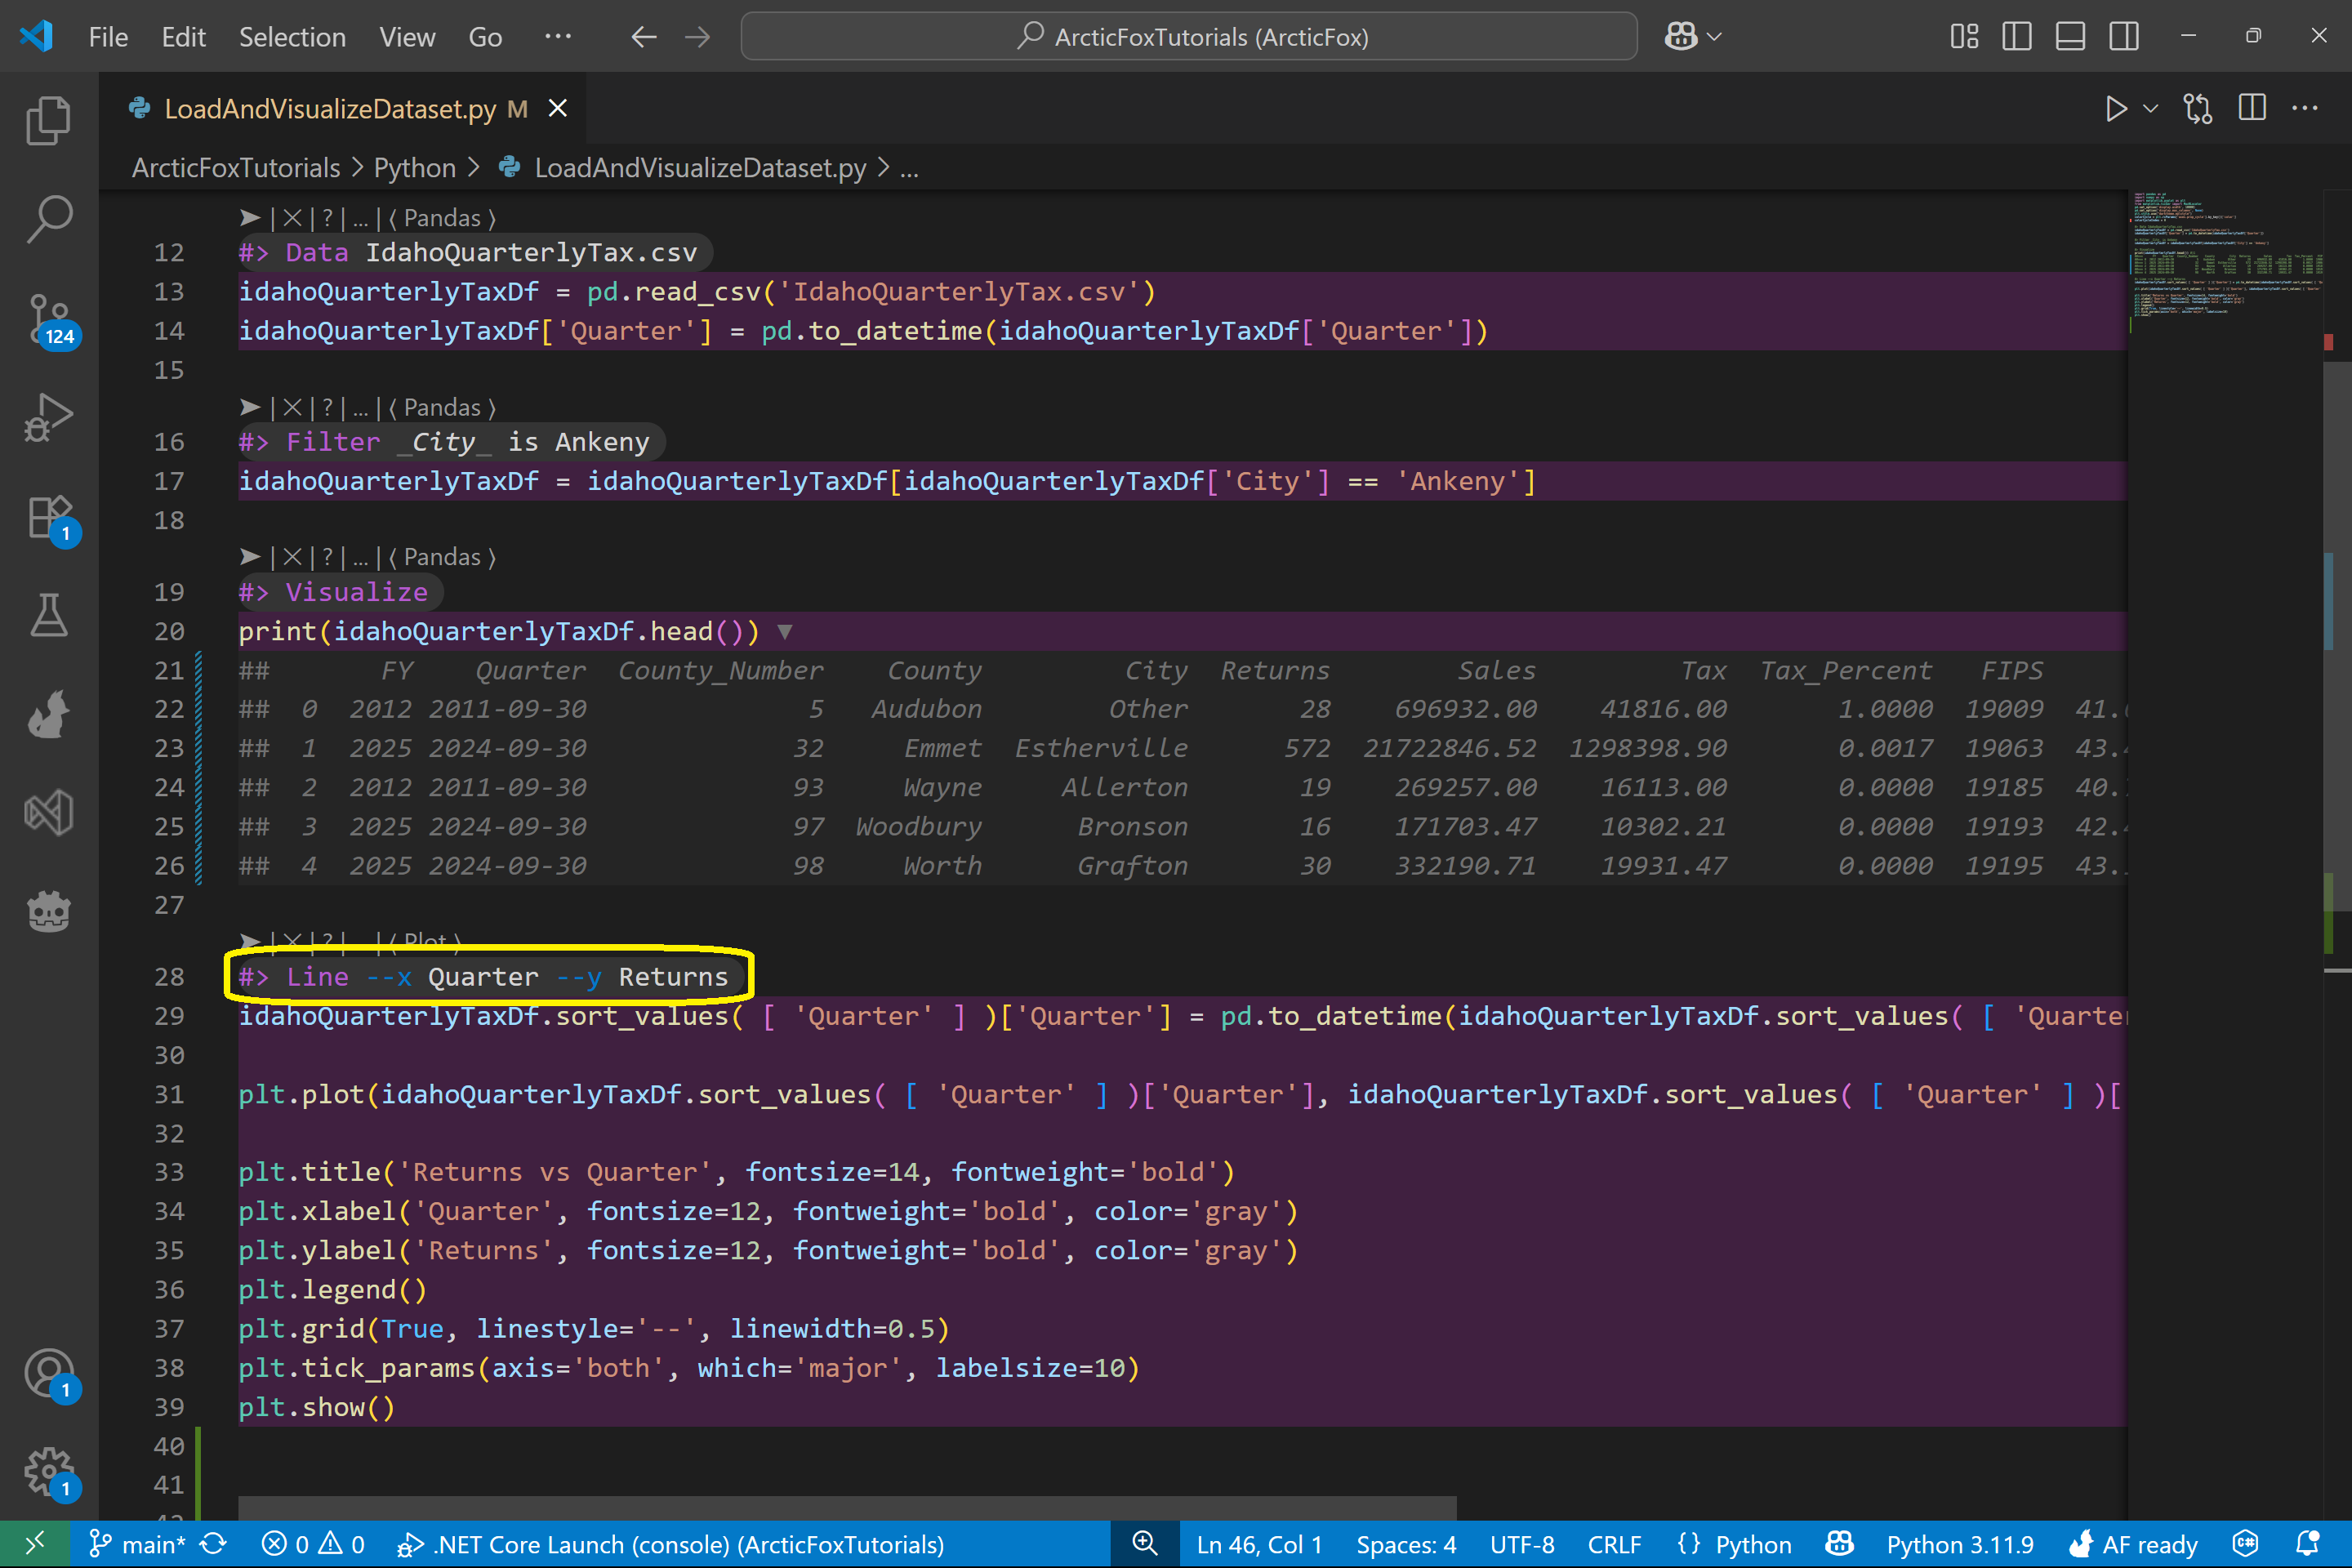Open notifications bell in status bar
The image size is (2352, 1568).
[2308, 1544]
